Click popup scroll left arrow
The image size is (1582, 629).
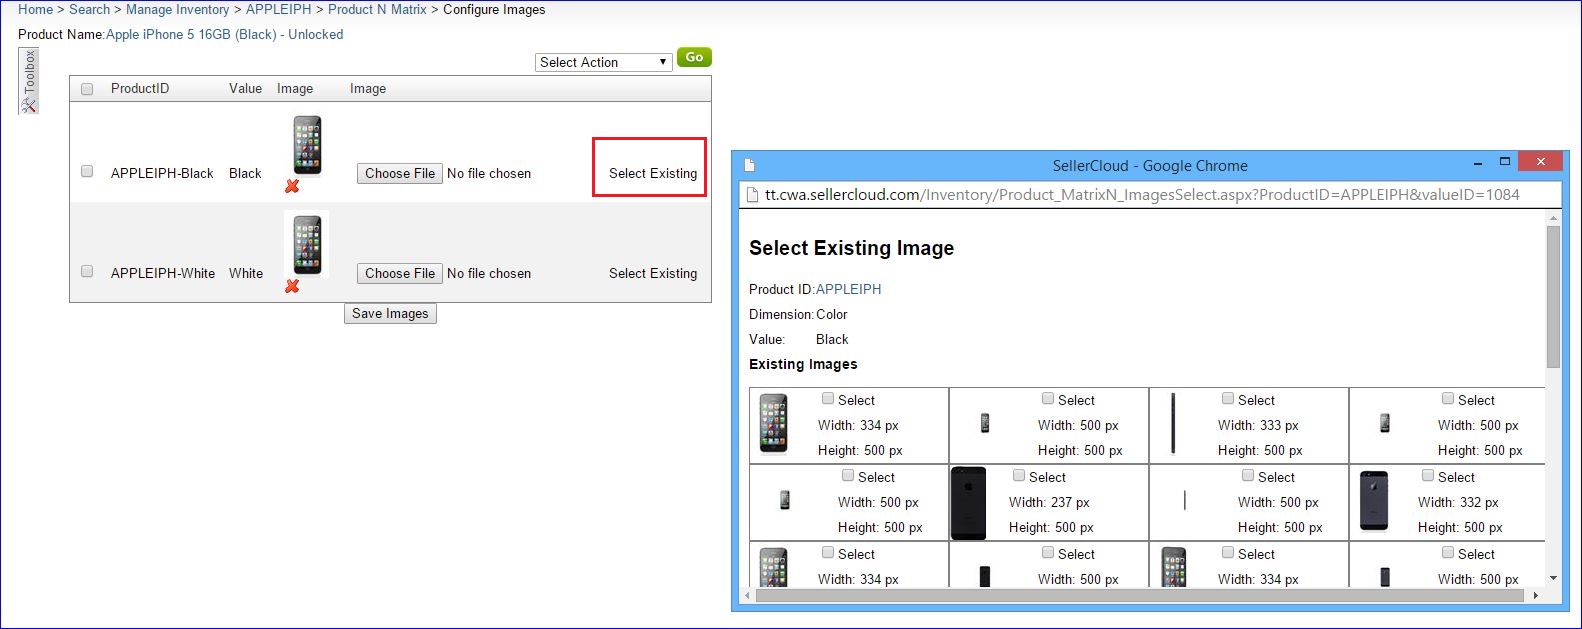click(x=748, y=596)
